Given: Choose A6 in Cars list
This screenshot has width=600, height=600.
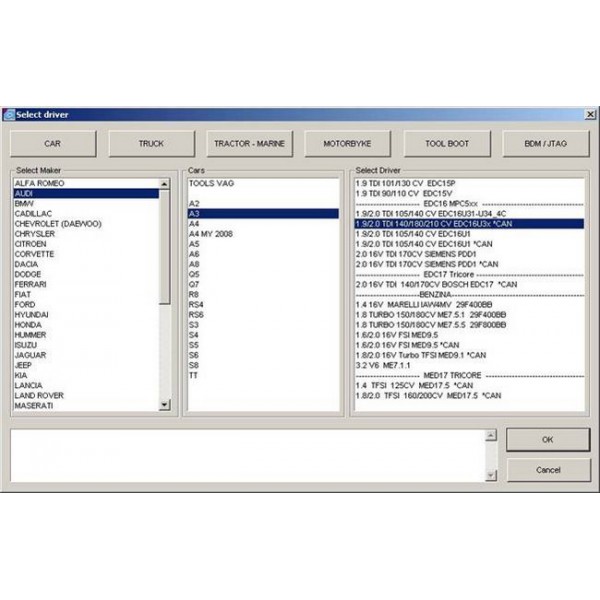Looking at the screenshot, I should (263, 254).
